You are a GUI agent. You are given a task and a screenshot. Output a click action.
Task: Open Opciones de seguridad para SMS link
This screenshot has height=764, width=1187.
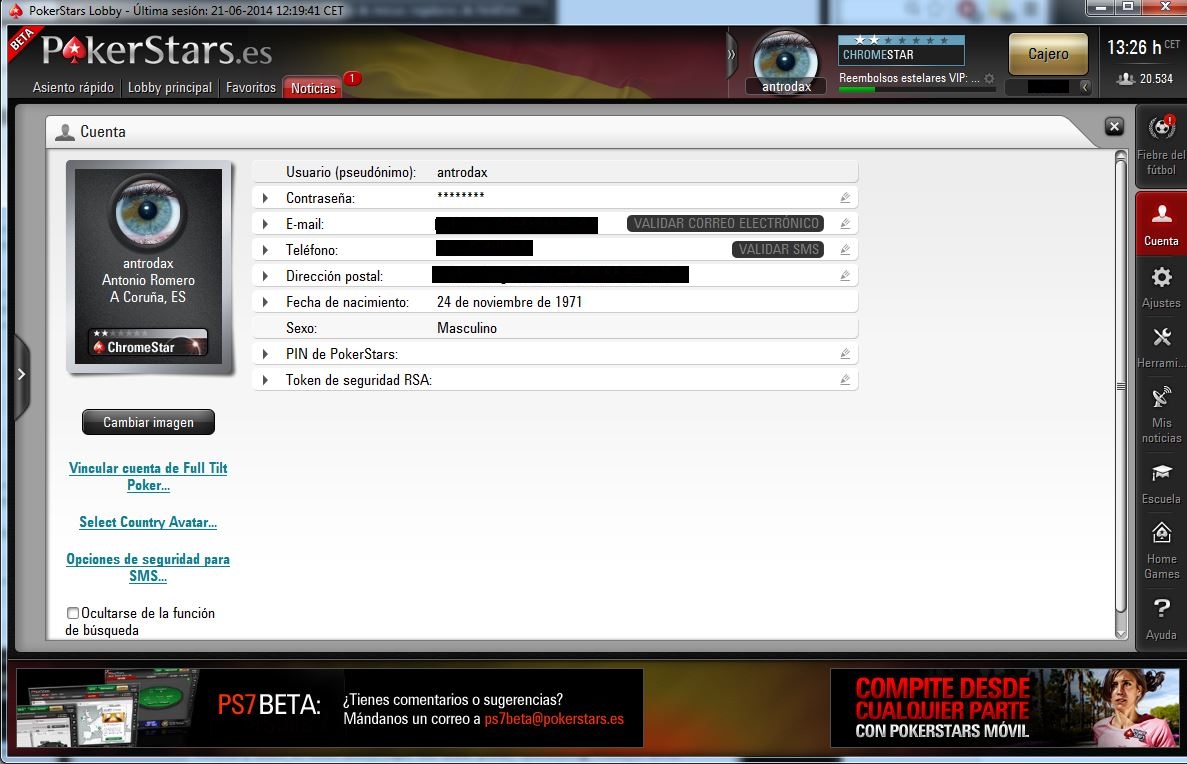[x=148, y=567]
